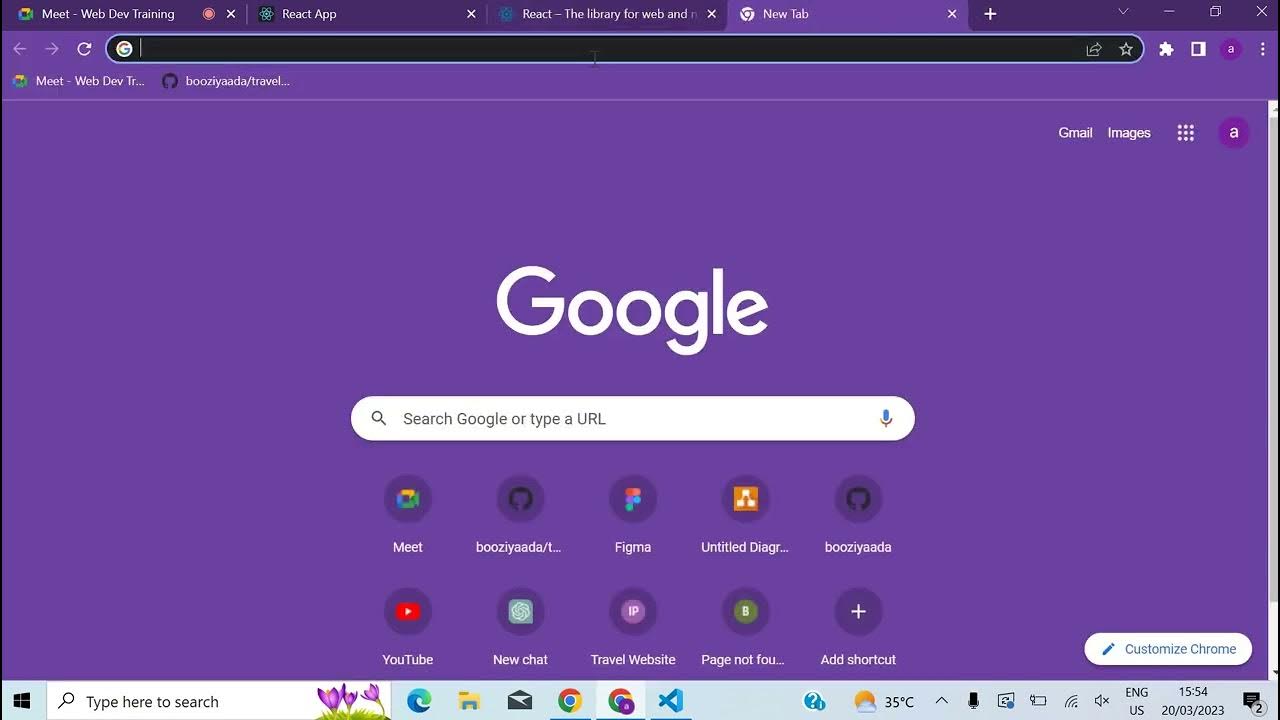
Task: Share this page using the share icon
Action: [x=1094, y=49]
